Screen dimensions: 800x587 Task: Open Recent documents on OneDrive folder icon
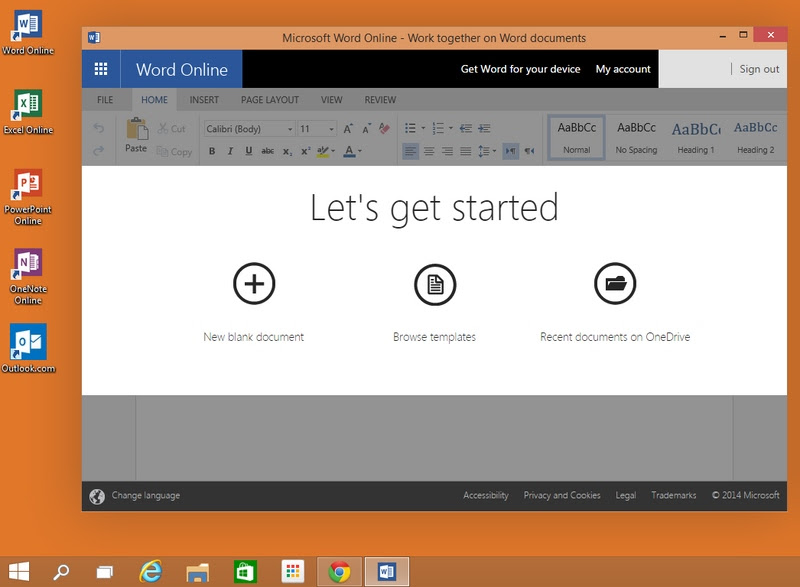[615, 283]
